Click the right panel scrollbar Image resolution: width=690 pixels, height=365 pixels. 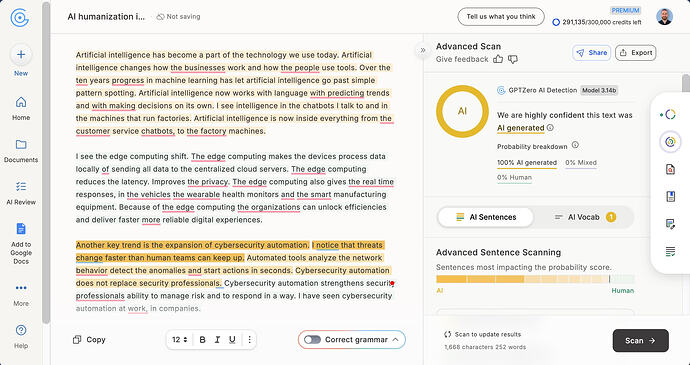[686, 84]
